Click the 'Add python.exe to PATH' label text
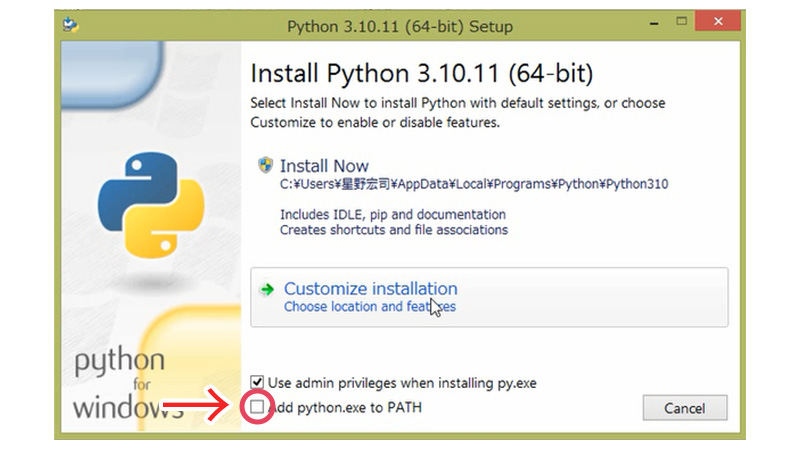This screenshot has width=800, height=450. (x=345, y=408)
